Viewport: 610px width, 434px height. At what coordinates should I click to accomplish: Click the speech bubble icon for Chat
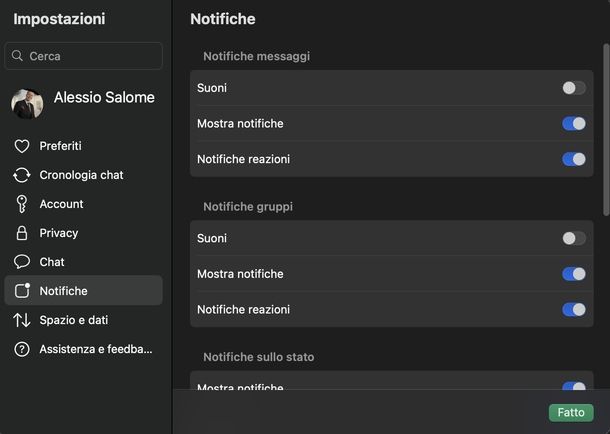[x=22, y=262]
